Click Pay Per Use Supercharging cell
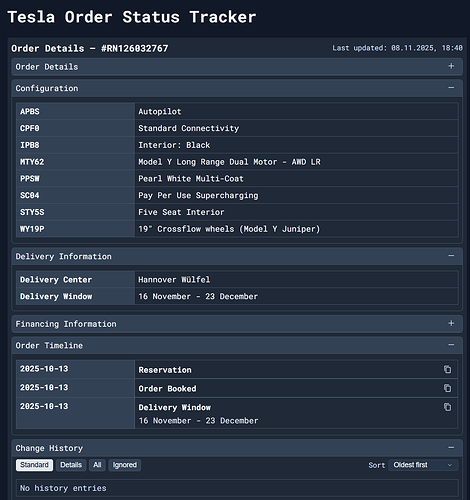Screen dimensions: 470x500 pyautogui.click(x=296, y=195)
